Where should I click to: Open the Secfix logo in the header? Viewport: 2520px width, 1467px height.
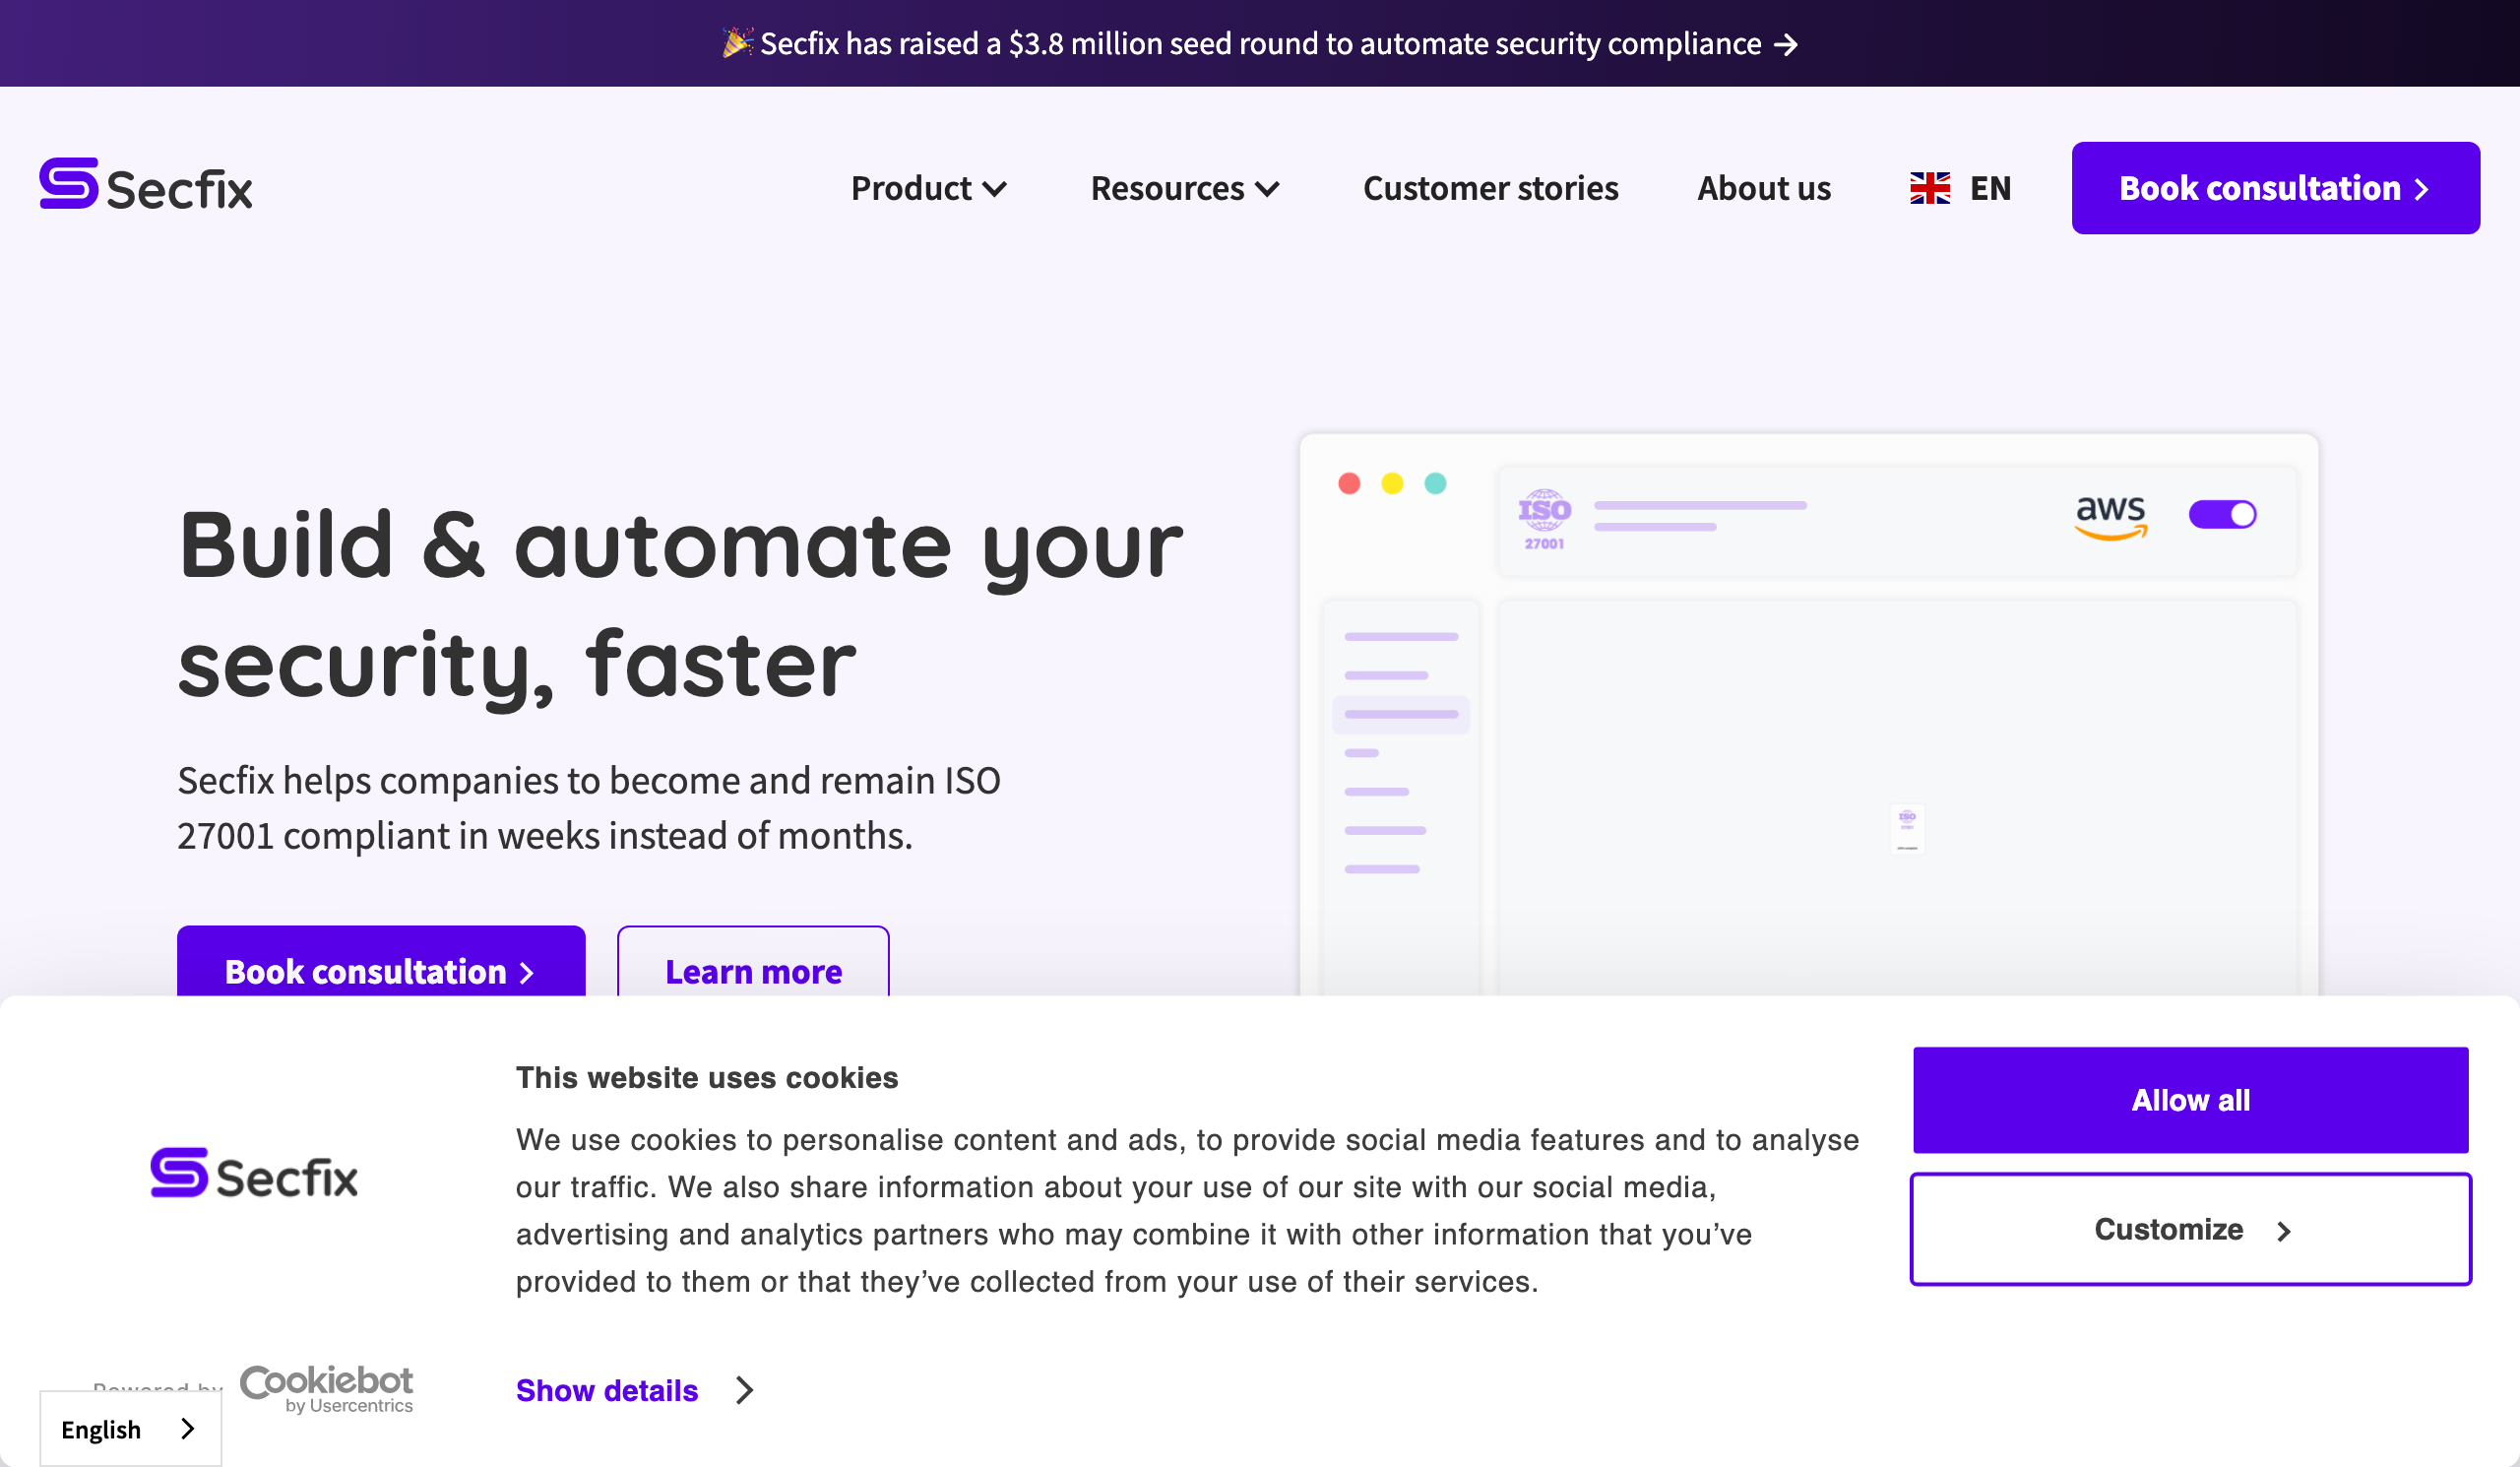click(146, 186)
